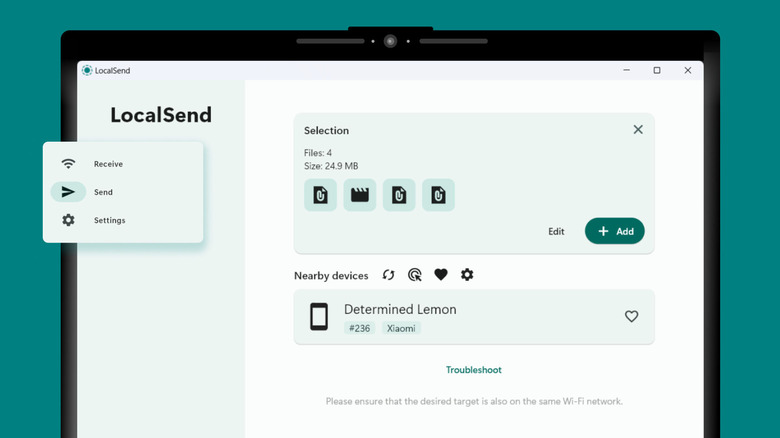This screenshot has height=438, width=780.
Task: Open the Receive tab in sidebar
Action: coord(123,164)
